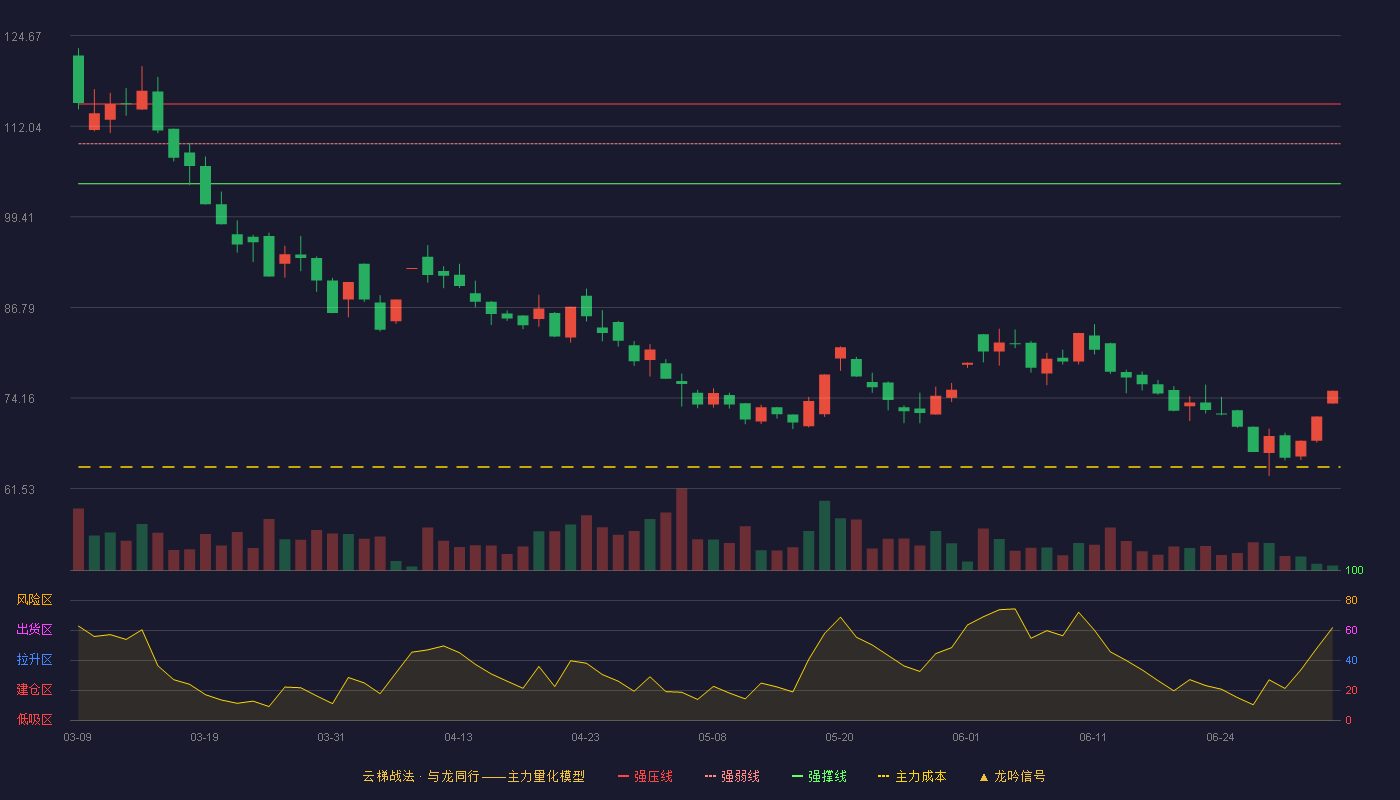Click the 风险区 zone label
Viewport: 1400px width, 800px height.
coord(34,600)
